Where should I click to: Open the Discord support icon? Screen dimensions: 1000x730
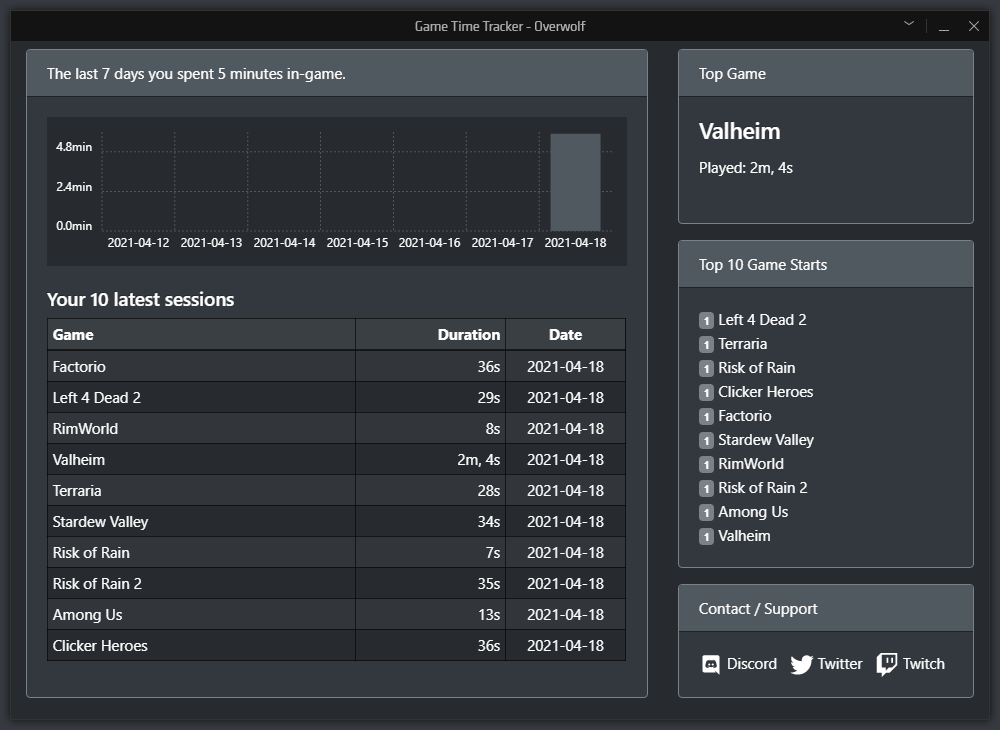710,664
